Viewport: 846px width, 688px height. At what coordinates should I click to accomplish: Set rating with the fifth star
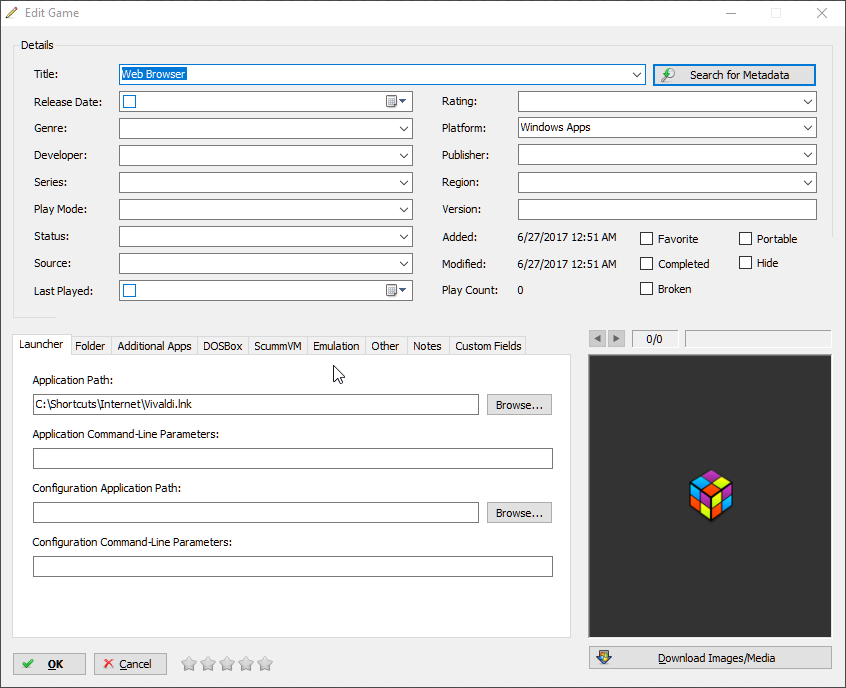[x=265, y=664]
